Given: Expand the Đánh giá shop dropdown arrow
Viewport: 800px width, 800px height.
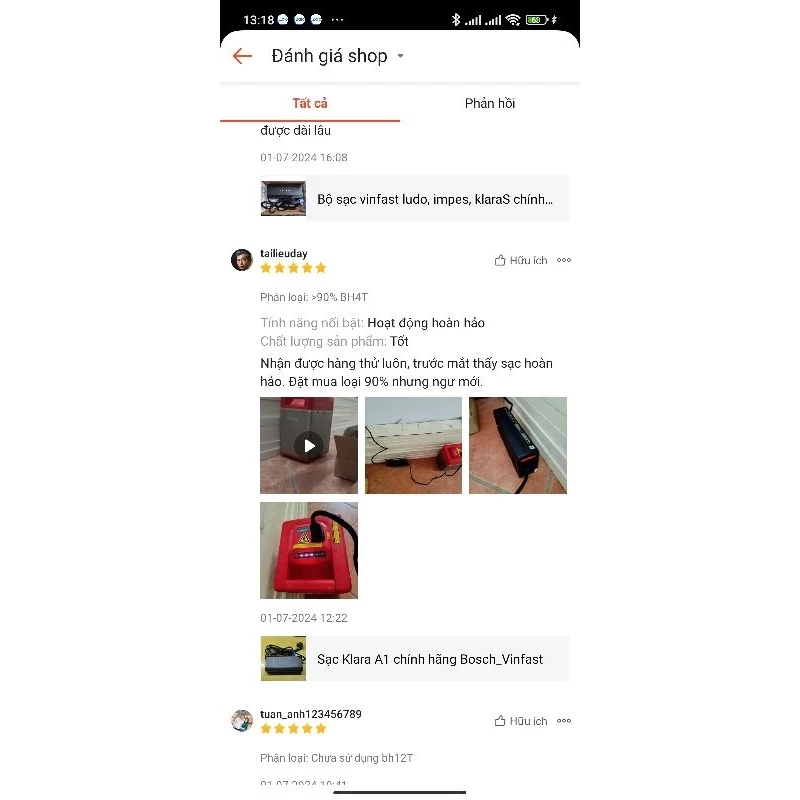Looking at the screenshot, I should pos(401,56).
